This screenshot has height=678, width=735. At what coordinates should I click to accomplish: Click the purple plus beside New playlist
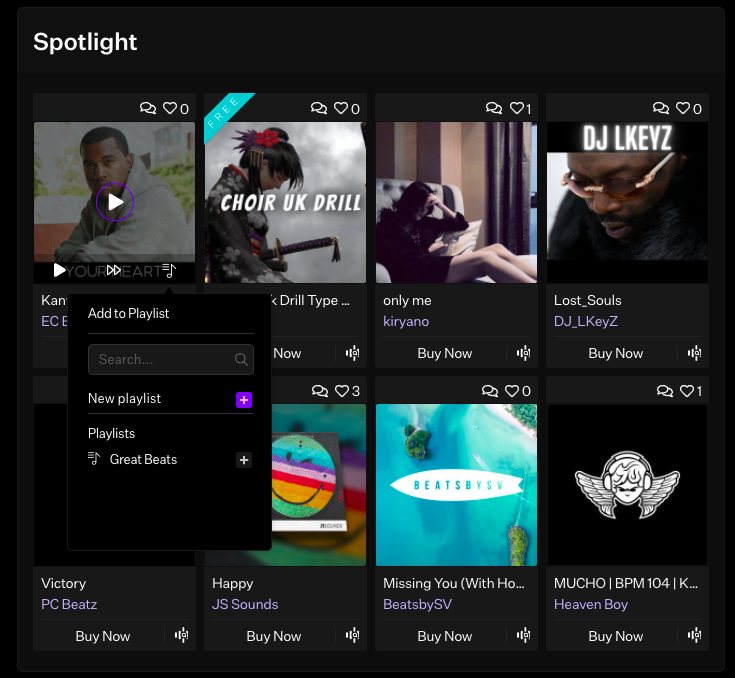click(x=244, y=399)
